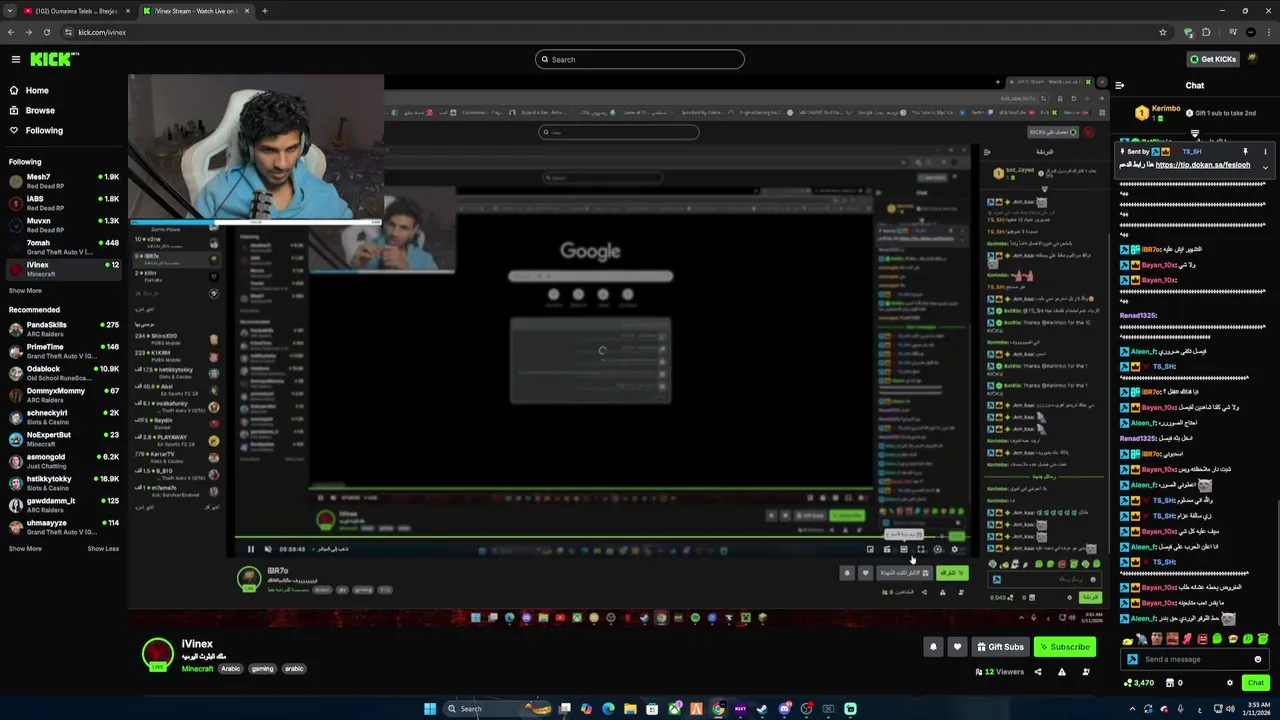Open the Minecraft category link
The height and width of the screenshot is (720, 1280).
198,668
